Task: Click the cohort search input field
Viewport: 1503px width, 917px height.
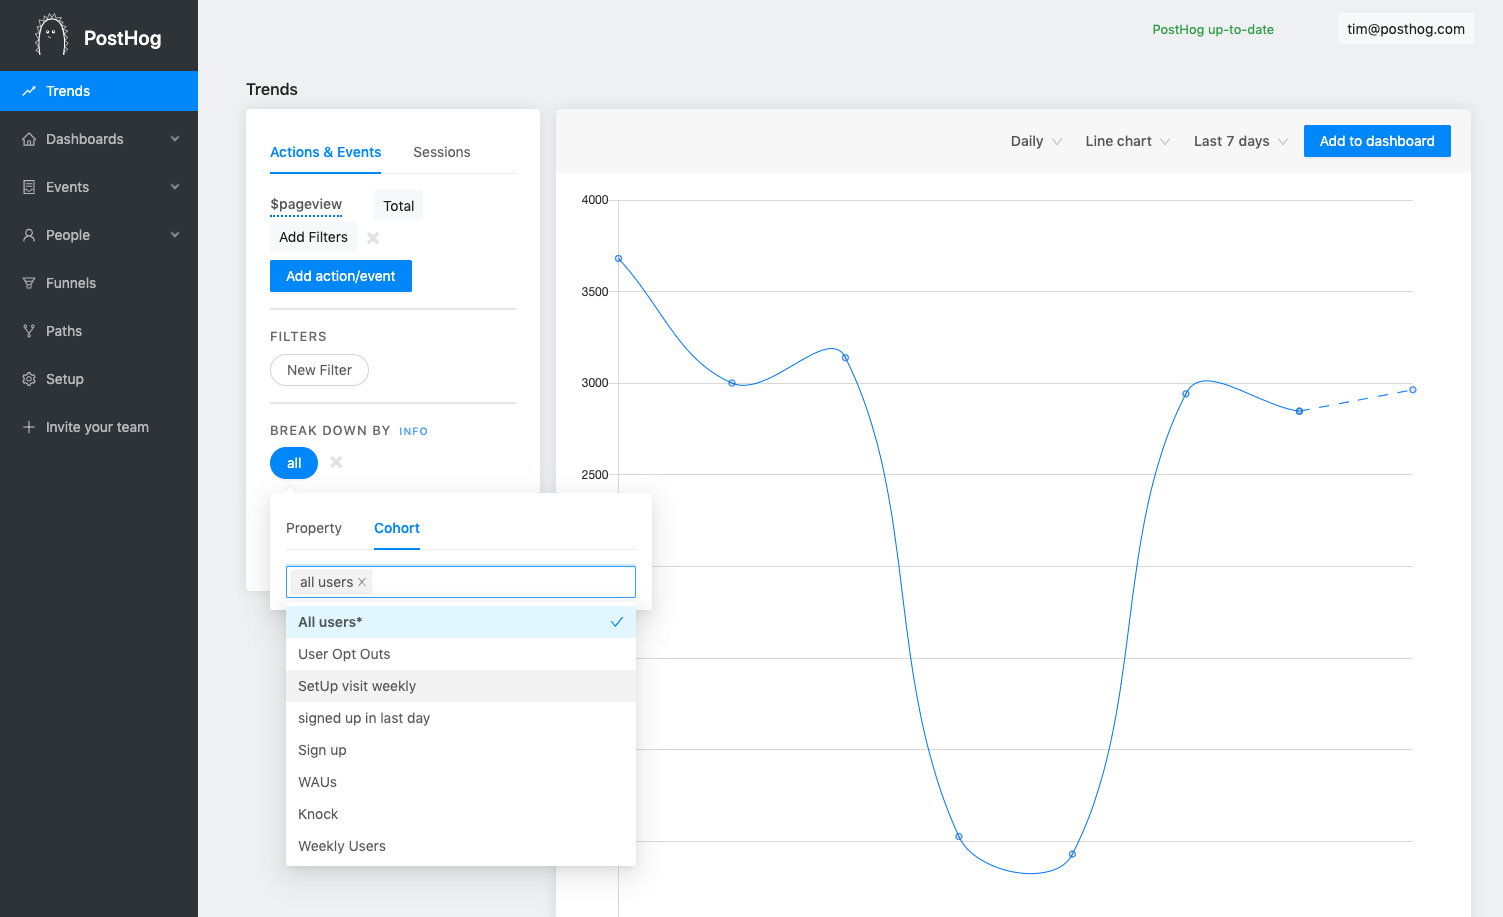Action: 500,582
